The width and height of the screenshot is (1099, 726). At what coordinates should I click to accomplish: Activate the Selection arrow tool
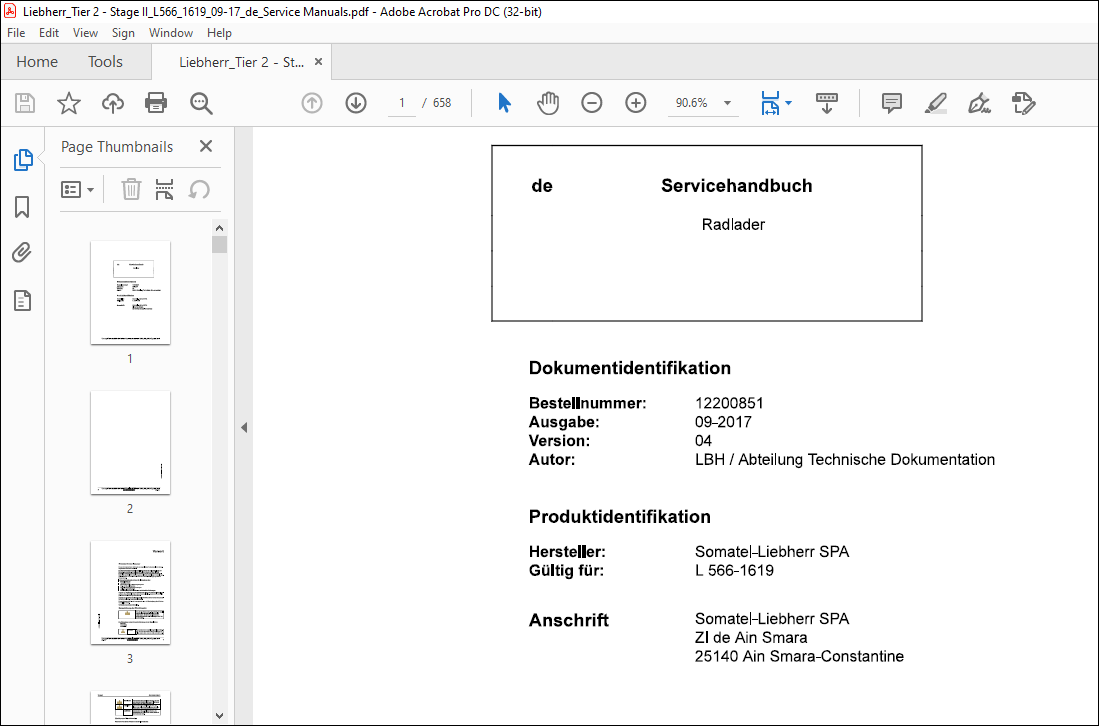504,103
